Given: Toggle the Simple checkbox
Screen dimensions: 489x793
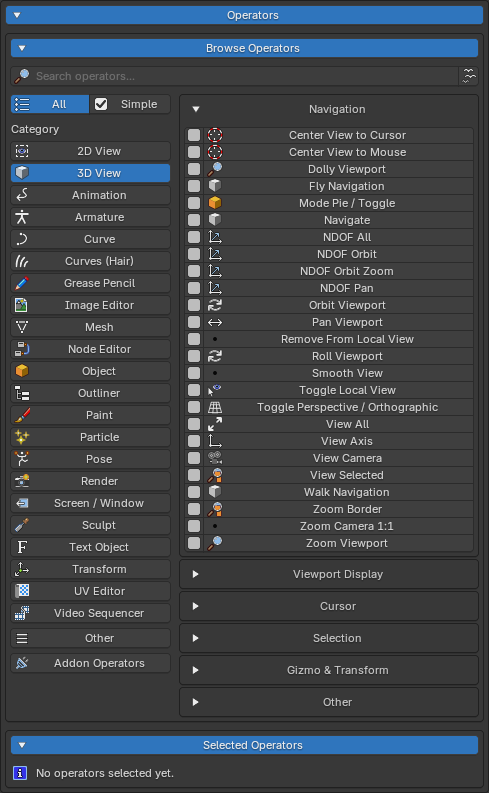Looking at the screenshot, I should [x=101, y=104].
